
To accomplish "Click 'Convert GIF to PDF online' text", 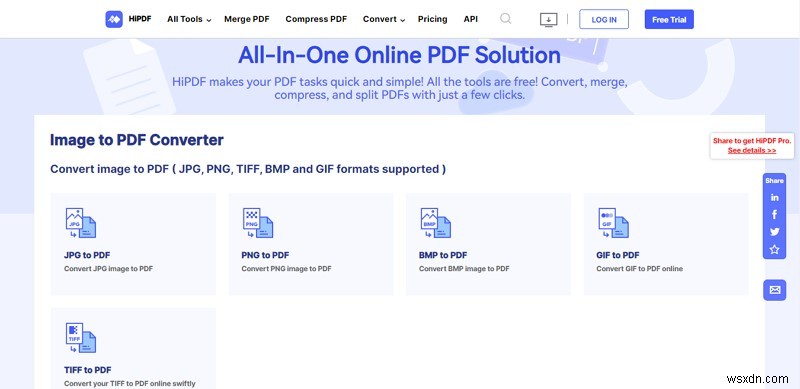I will point(639,269).
